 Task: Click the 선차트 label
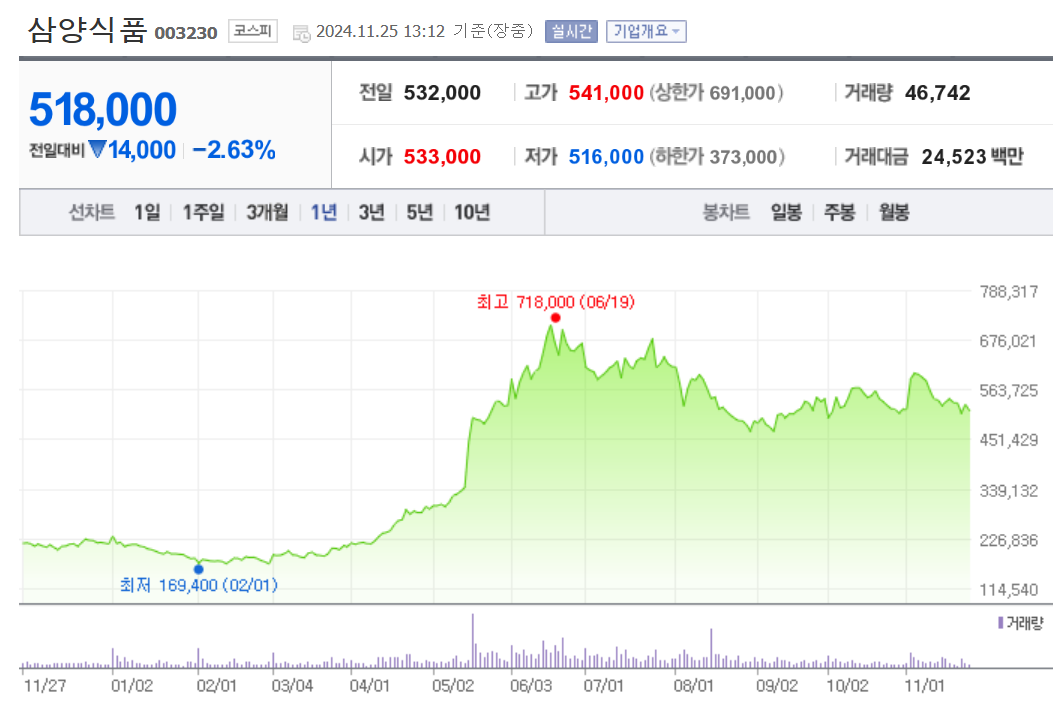(92, 212)
